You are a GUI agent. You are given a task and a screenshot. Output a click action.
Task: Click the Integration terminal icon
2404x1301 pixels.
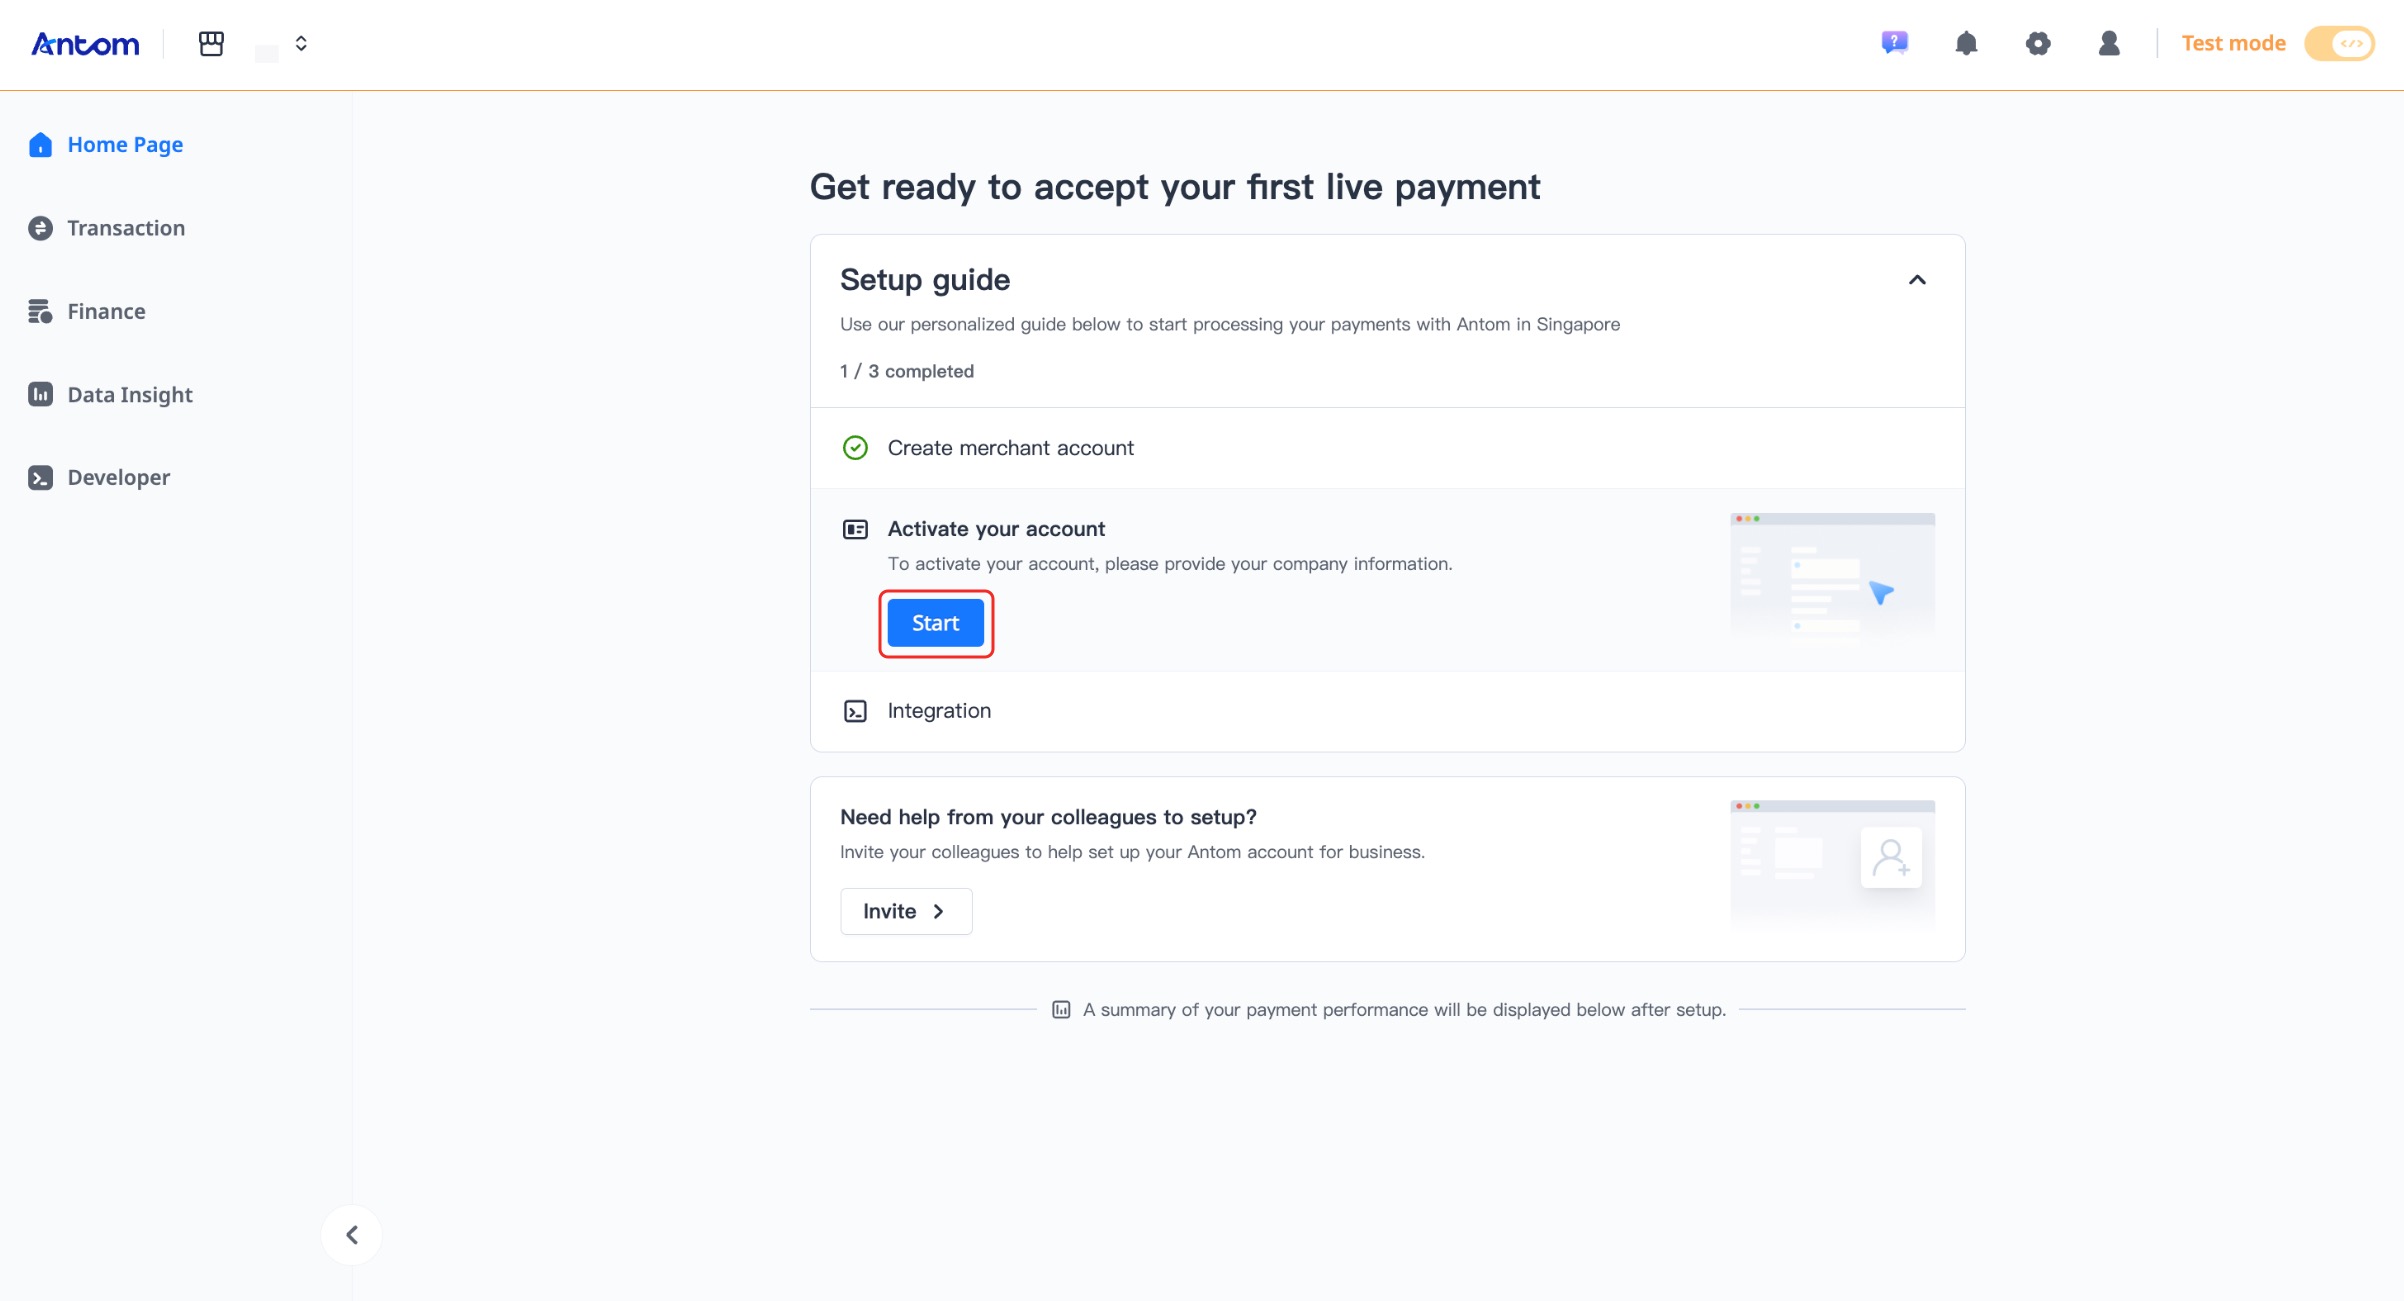coord(855,711)
